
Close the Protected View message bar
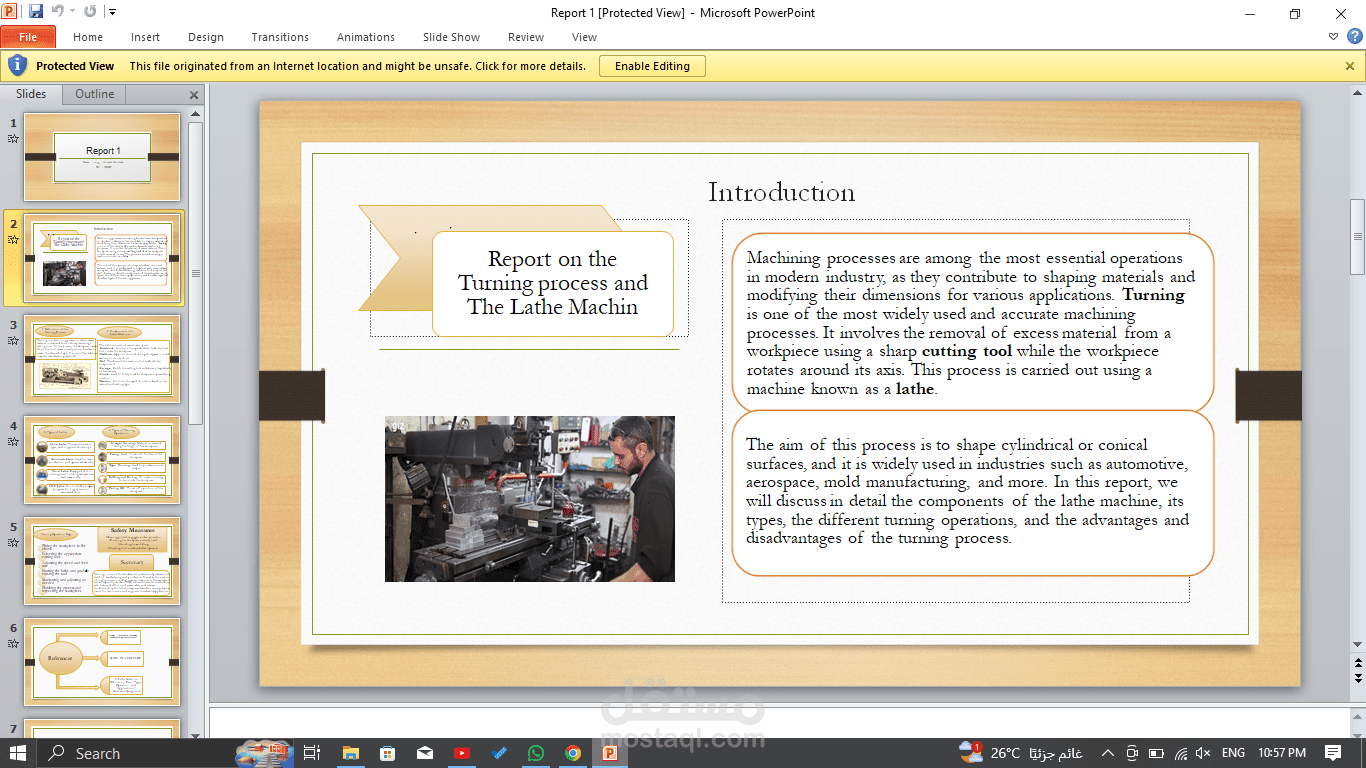1349,66
